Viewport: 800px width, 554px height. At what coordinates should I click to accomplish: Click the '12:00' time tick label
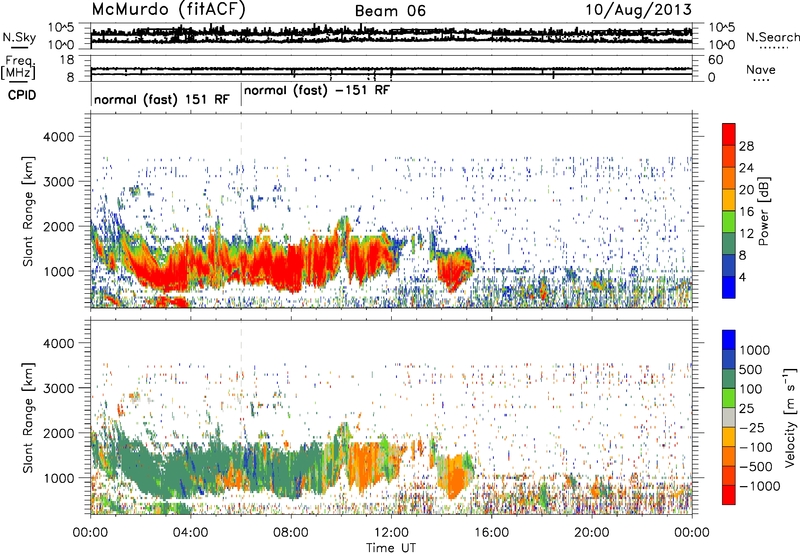[x=391, y=533]
